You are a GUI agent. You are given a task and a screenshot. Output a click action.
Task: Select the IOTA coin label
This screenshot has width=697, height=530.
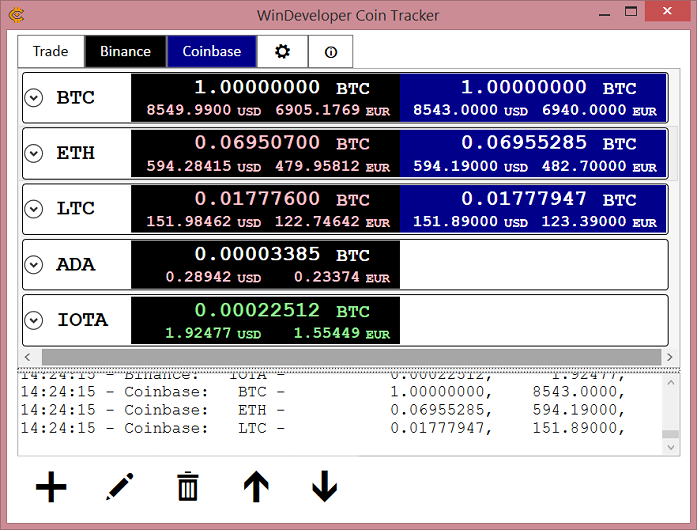pos(83,320)
